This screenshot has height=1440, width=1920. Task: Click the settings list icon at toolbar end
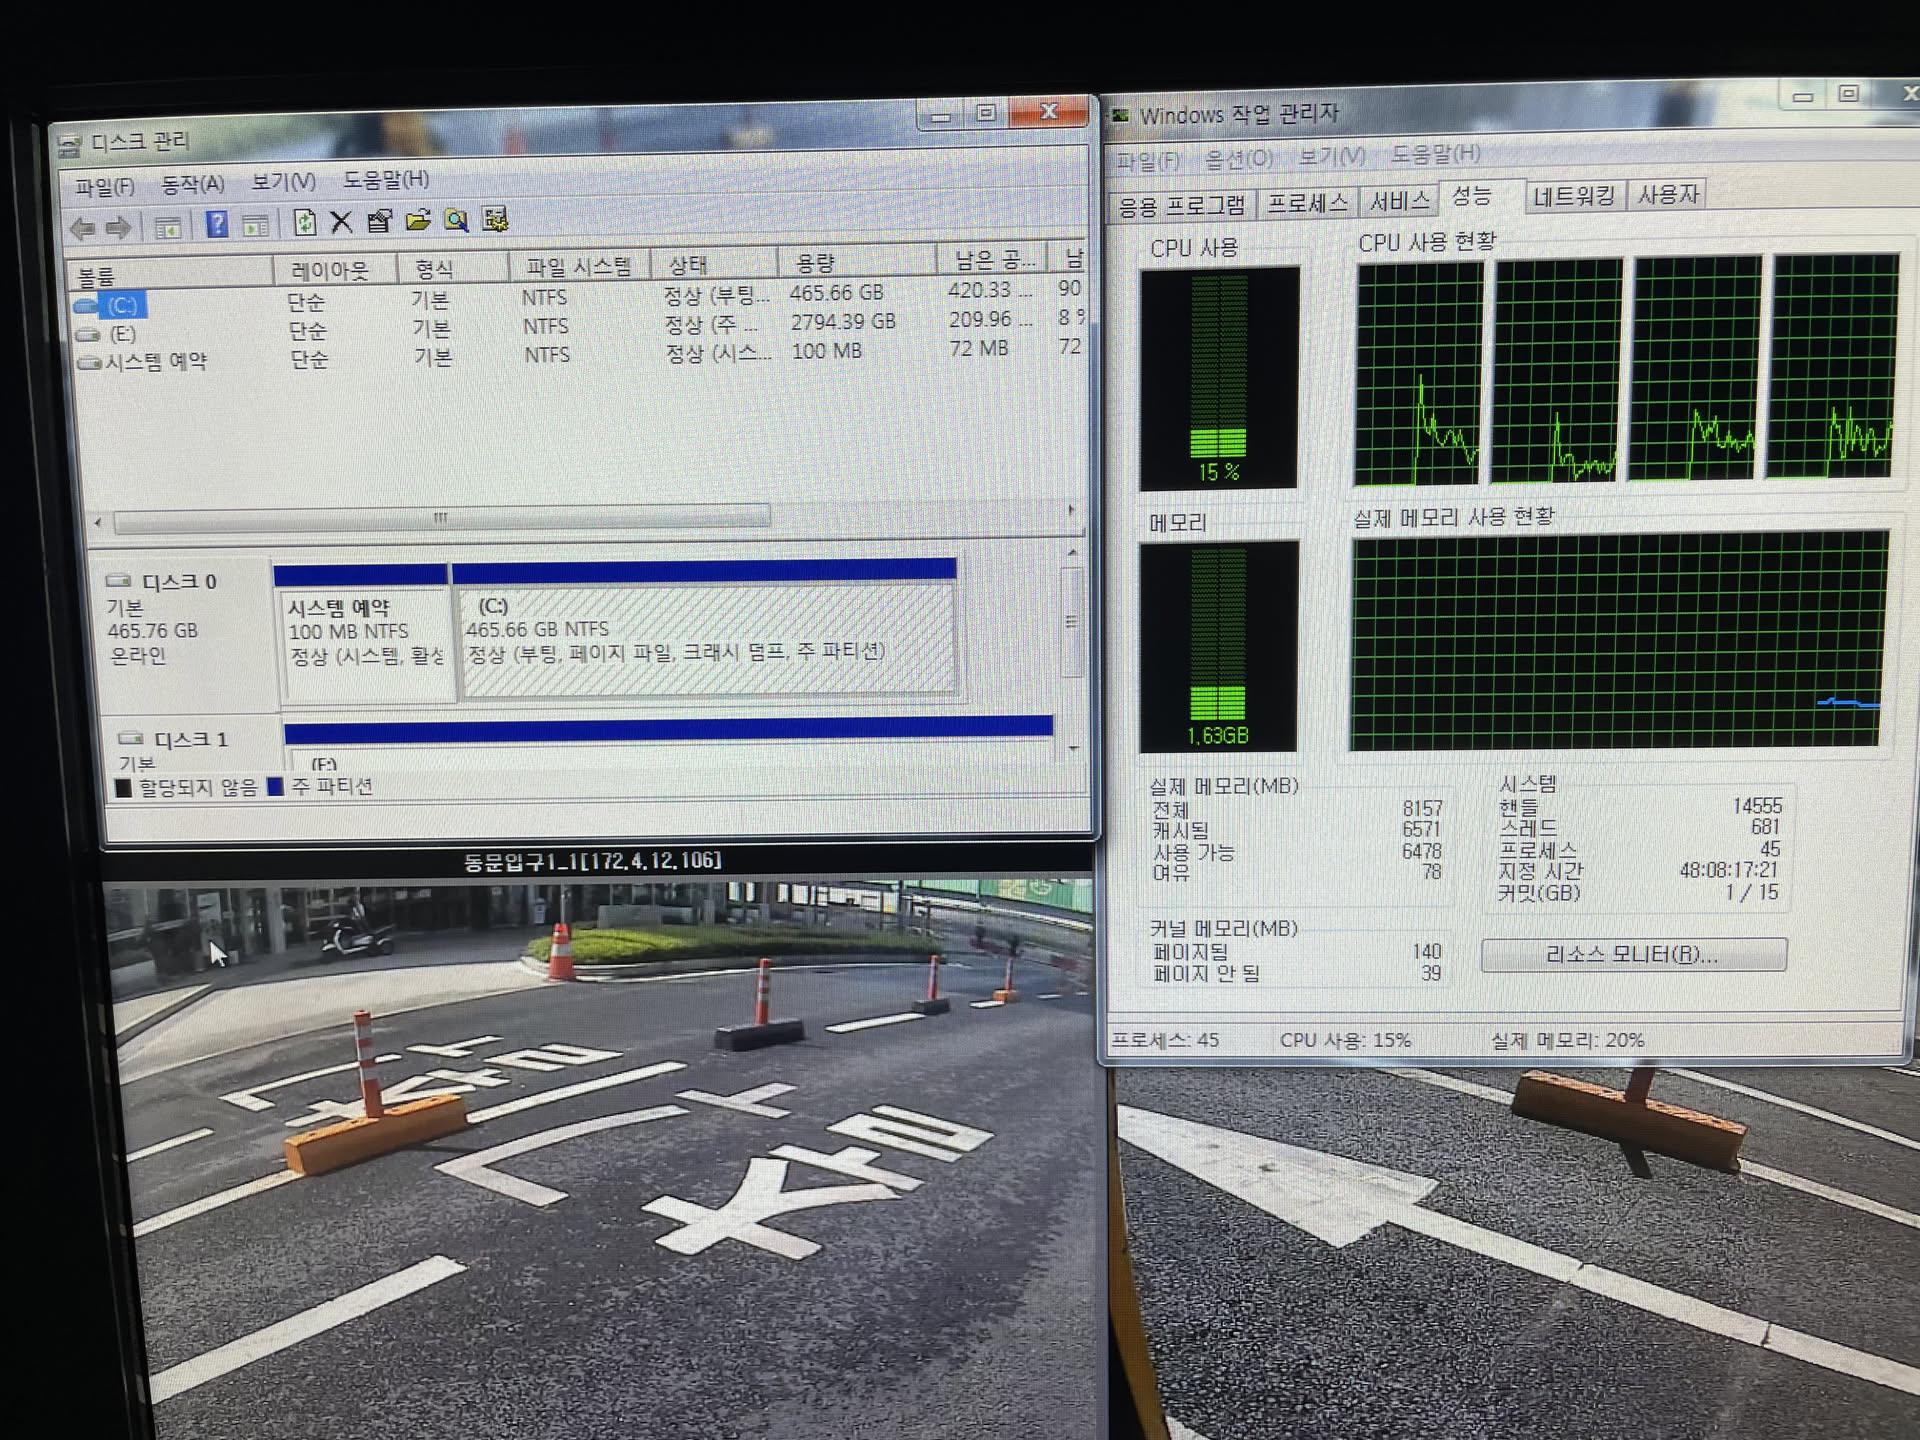coord(495,220)
